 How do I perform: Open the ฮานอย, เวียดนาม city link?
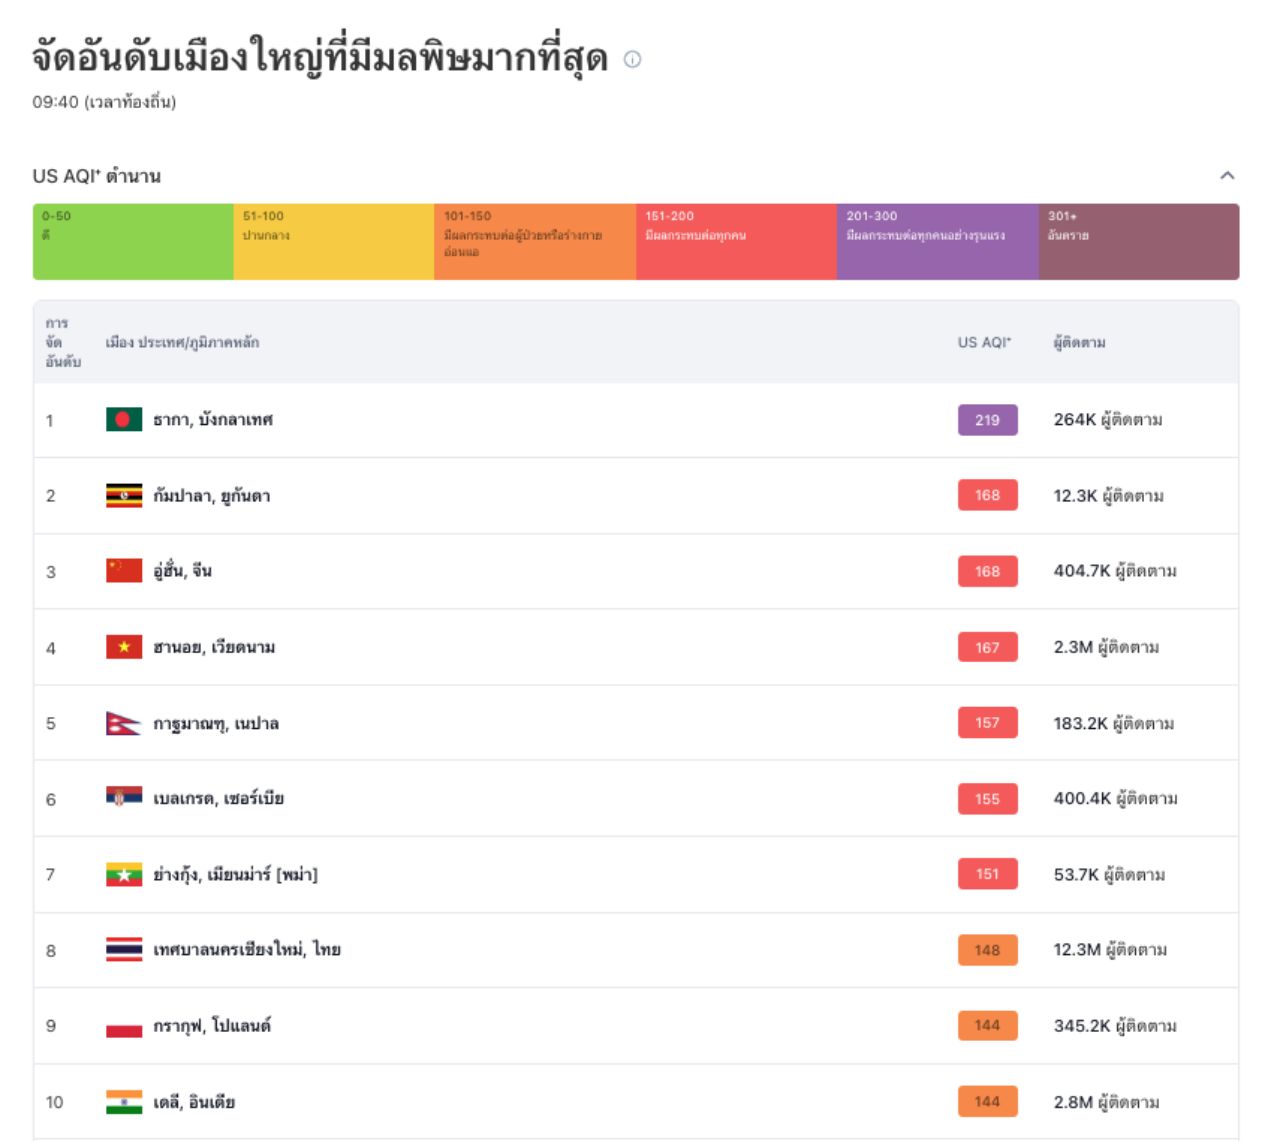(x=214, y=647)
